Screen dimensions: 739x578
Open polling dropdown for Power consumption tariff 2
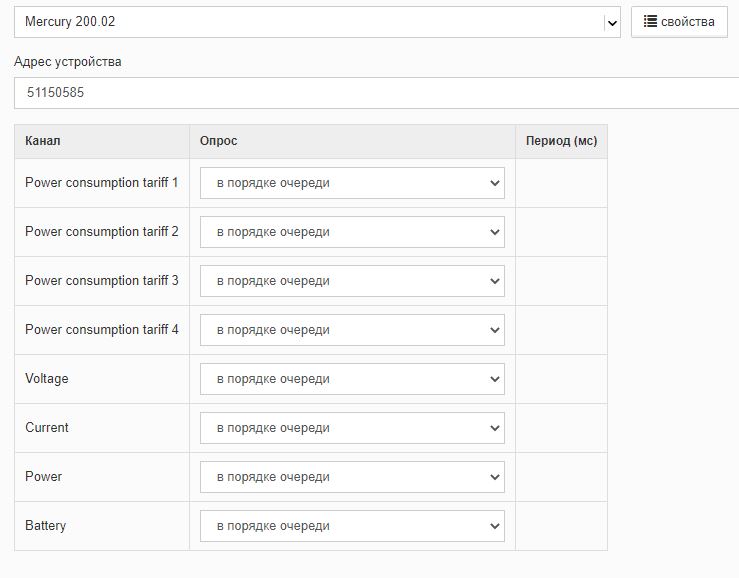352,232
